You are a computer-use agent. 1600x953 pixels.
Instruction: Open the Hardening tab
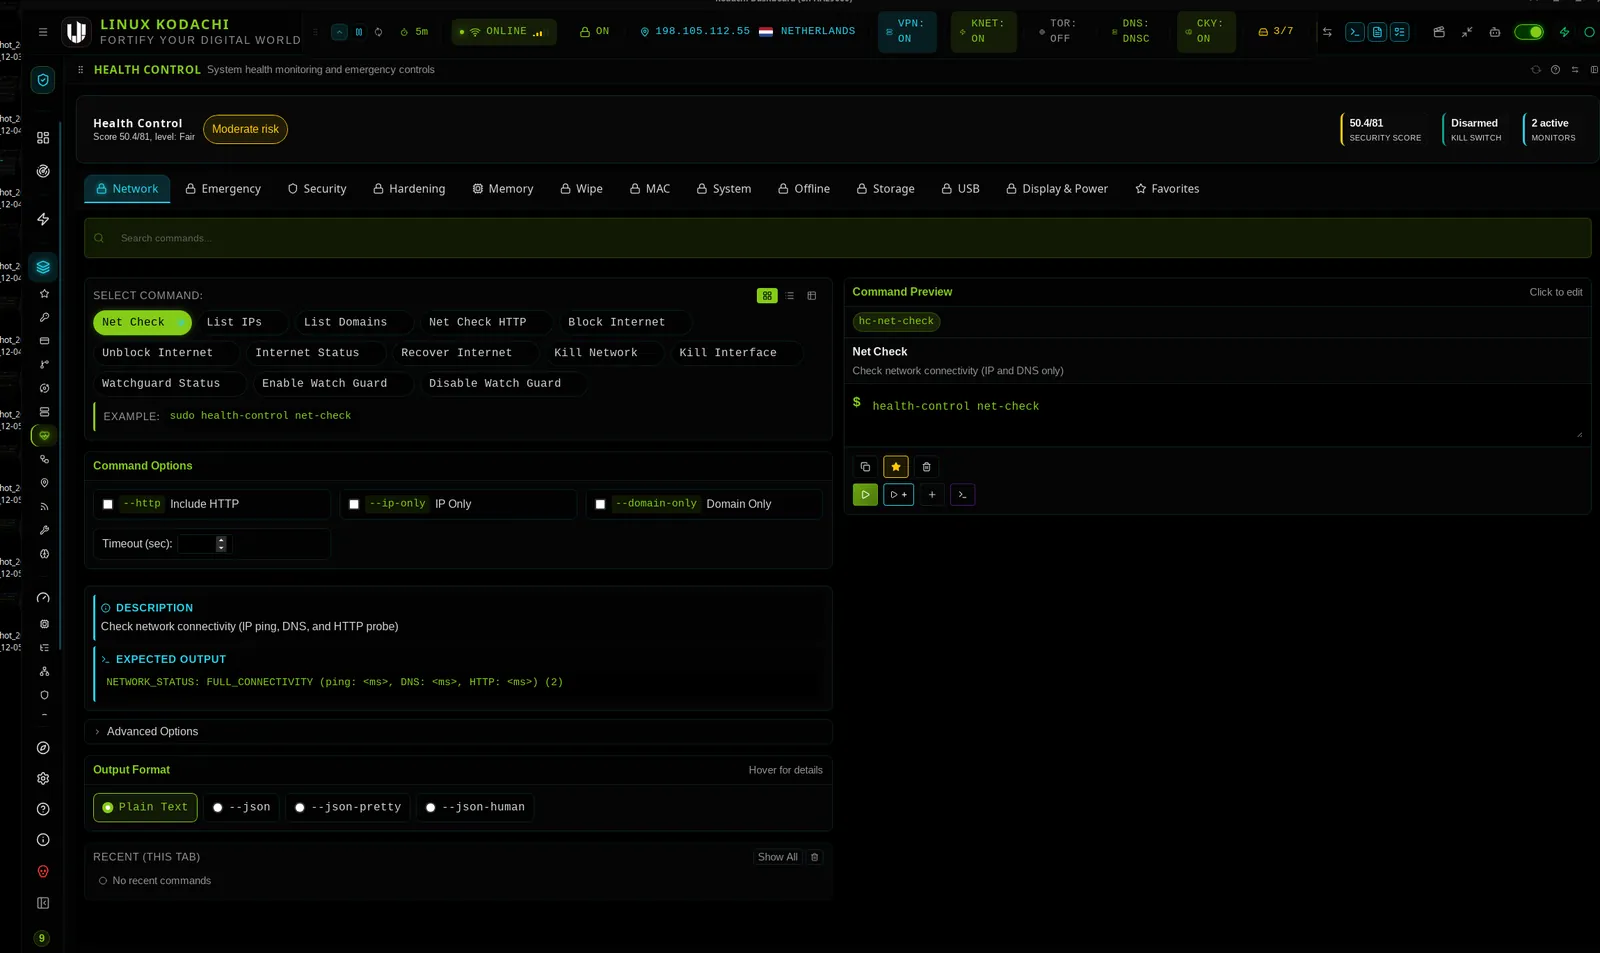(x=409, y=189)
